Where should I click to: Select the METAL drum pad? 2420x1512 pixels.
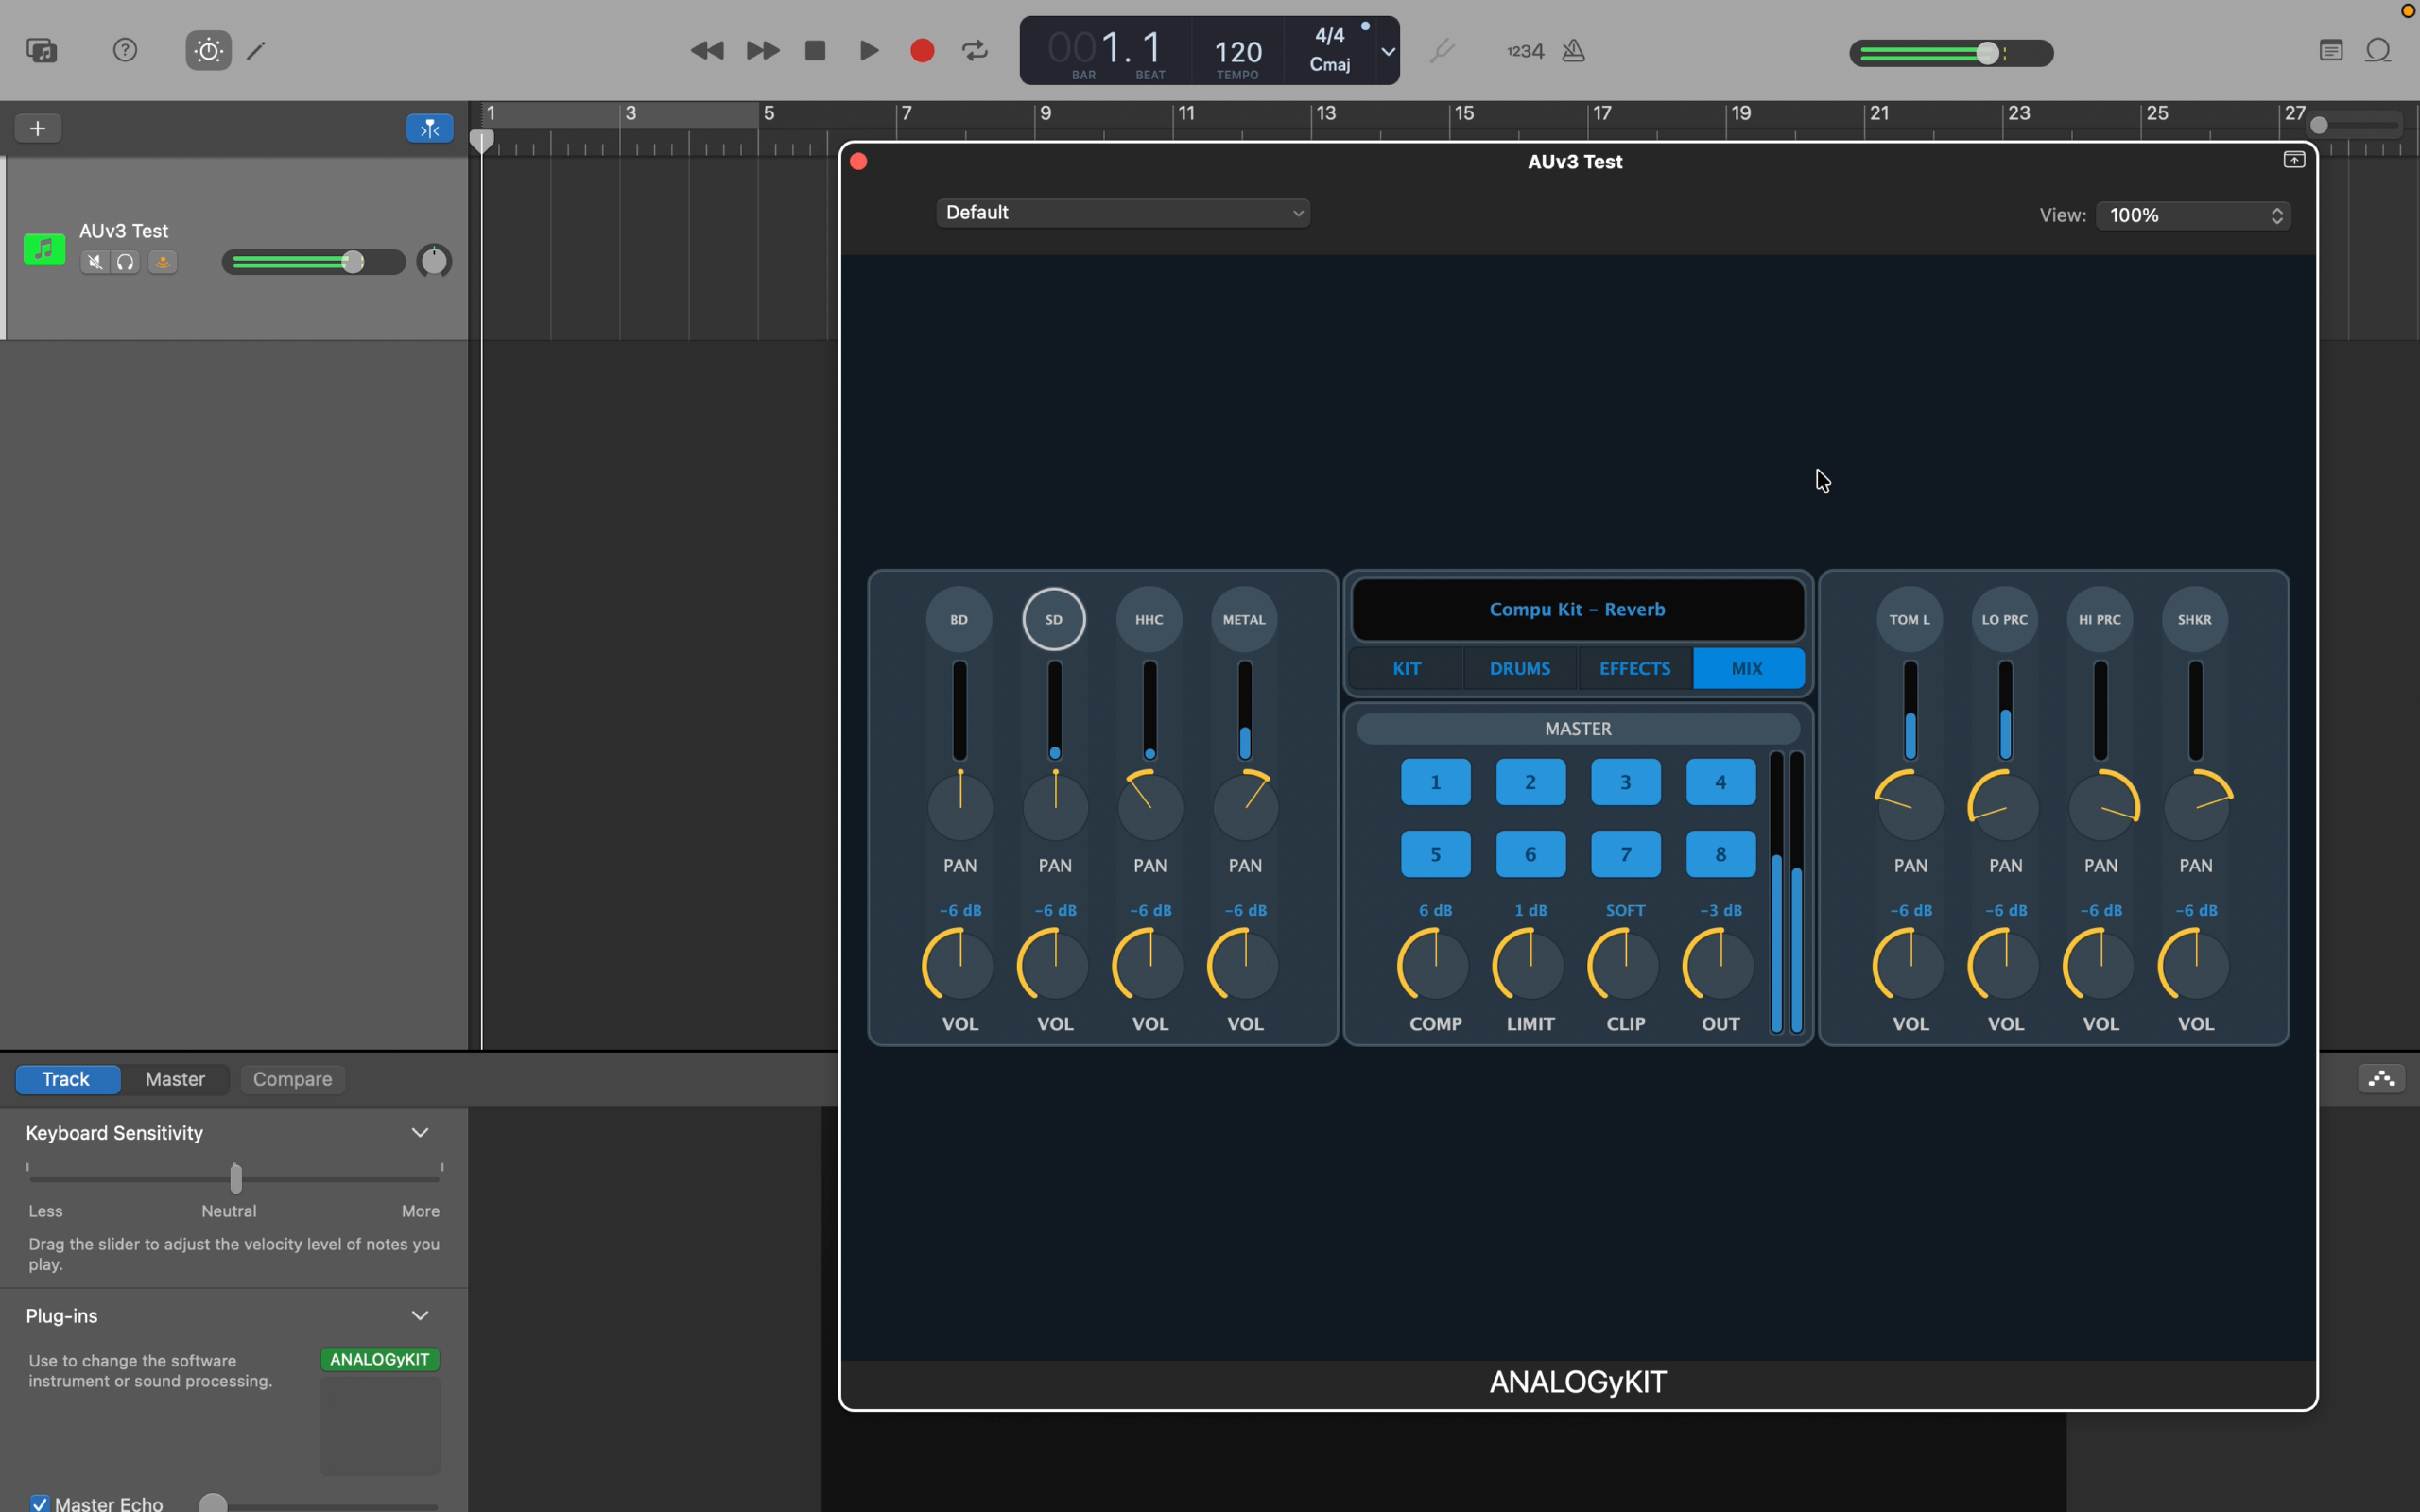coord(1244,619)
